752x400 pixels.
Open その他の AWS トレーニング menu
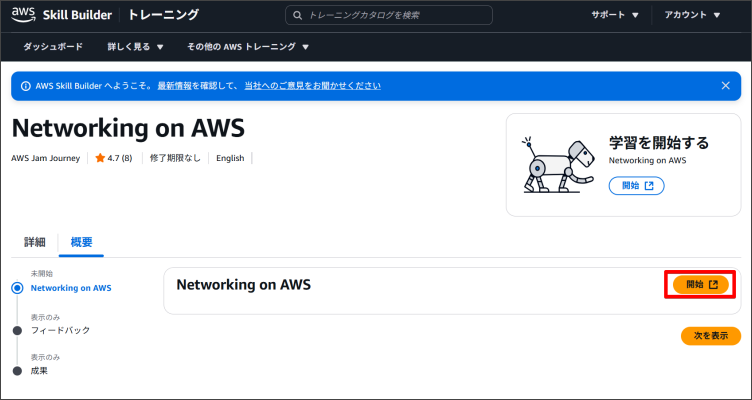pyautogui.click(x=248, y=47)
